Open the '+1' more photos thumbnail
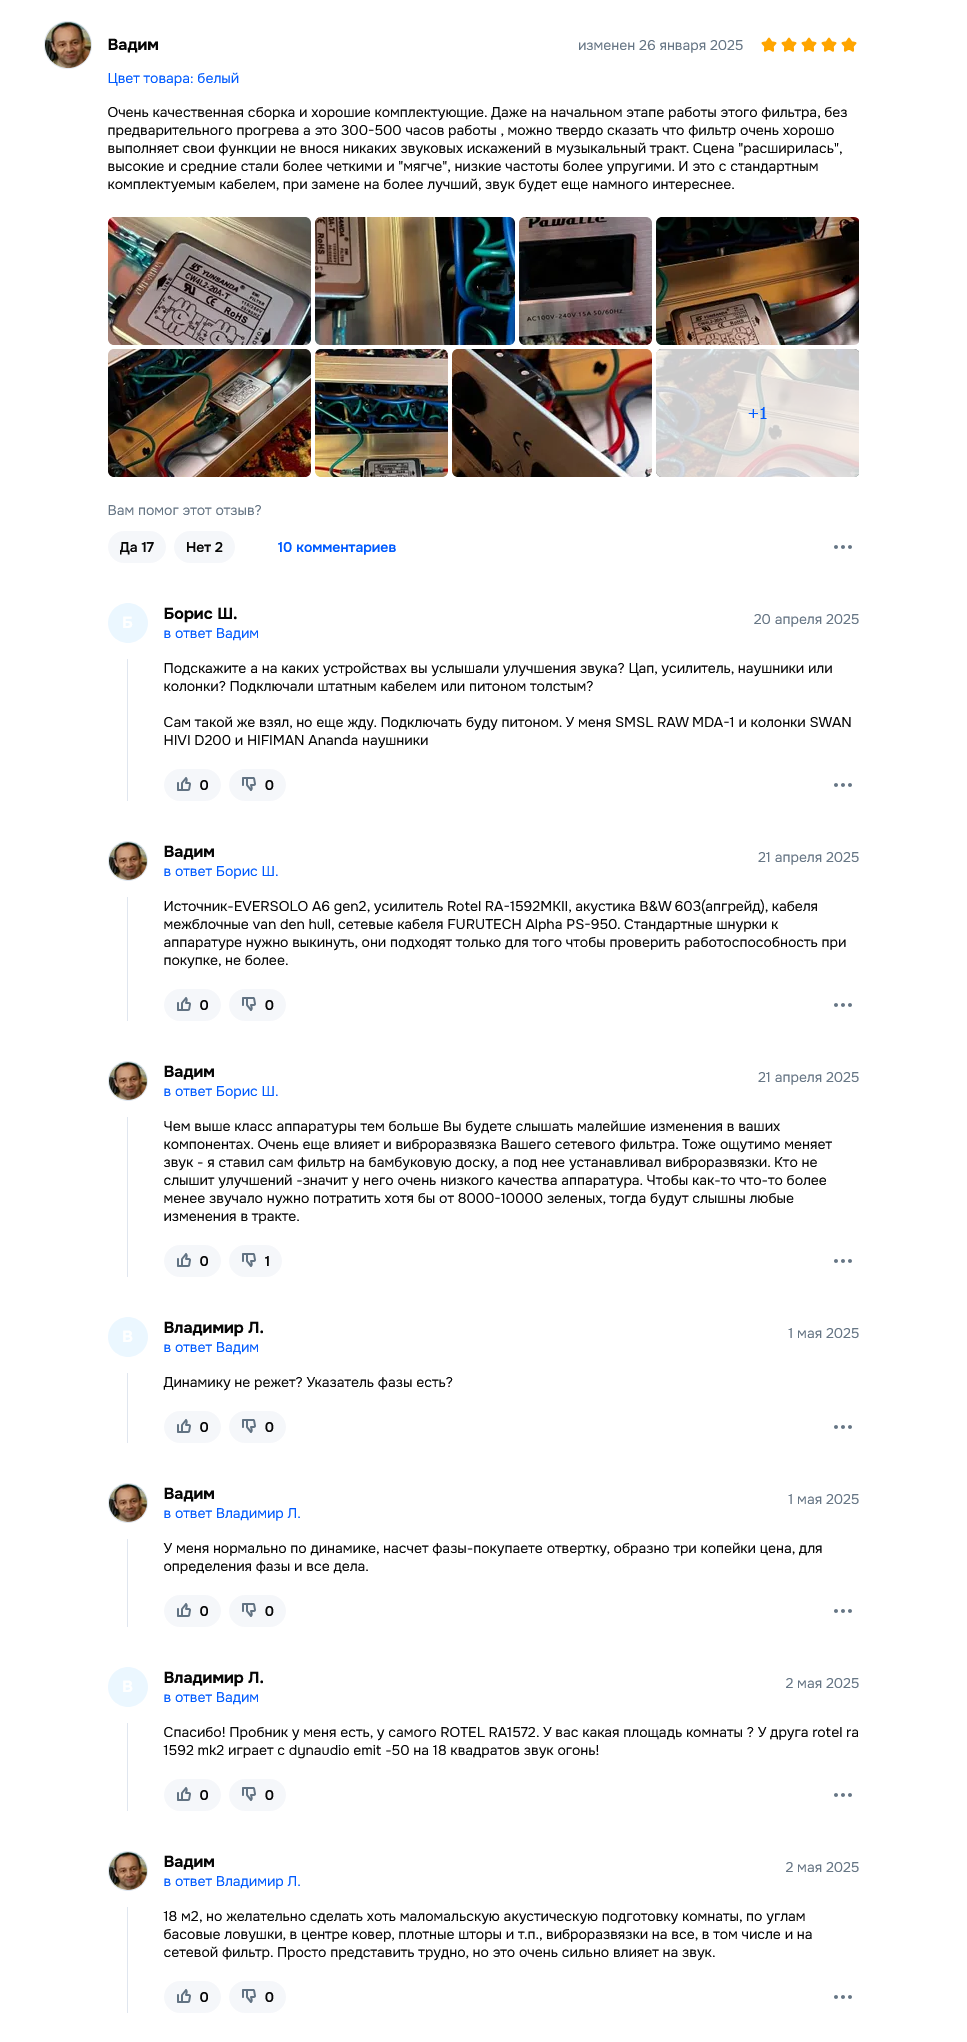967x2042 pixels. point(757,413)
